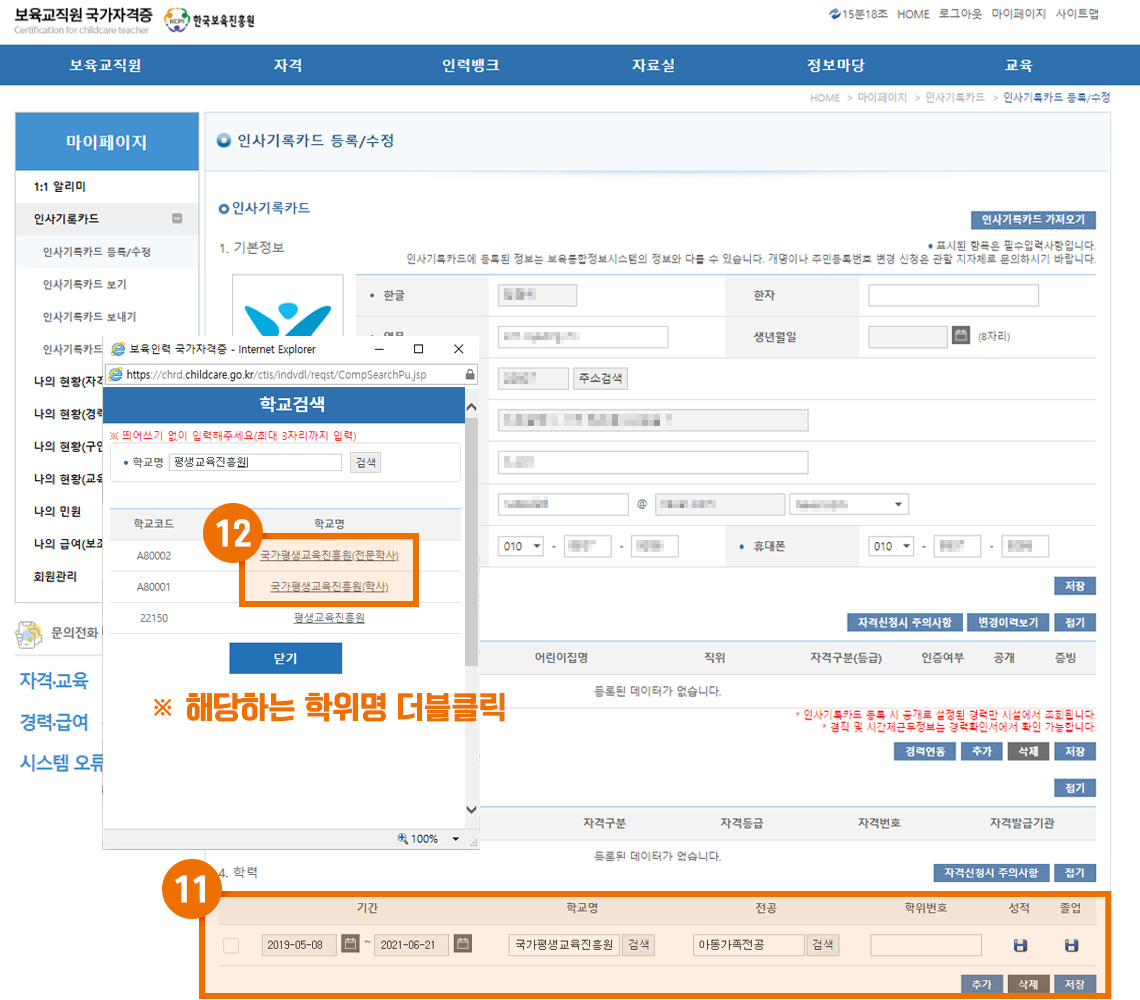Click the disk icon under 졸업 column

coord(1070,945)
